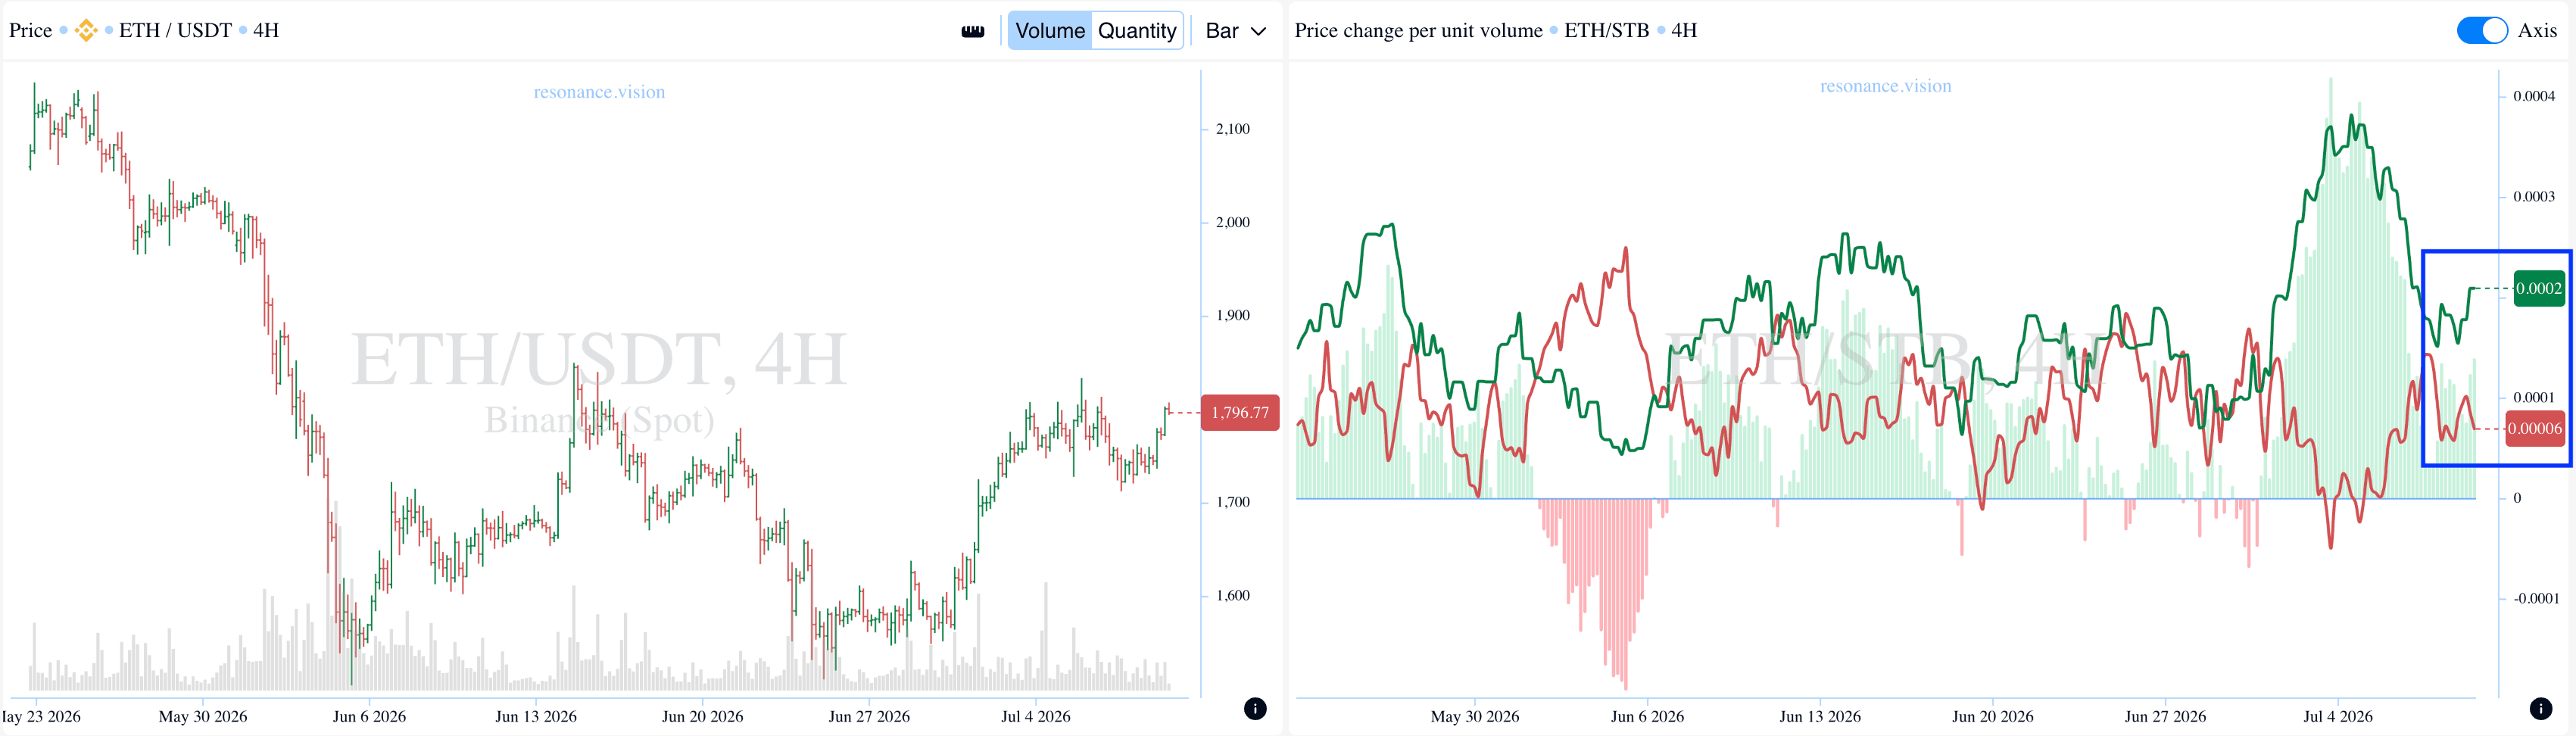This screenshot has height=736, width=2576.
Task: Click the ruler measurement tool icon
Action: pyautogui.click(x=972, y=31)
